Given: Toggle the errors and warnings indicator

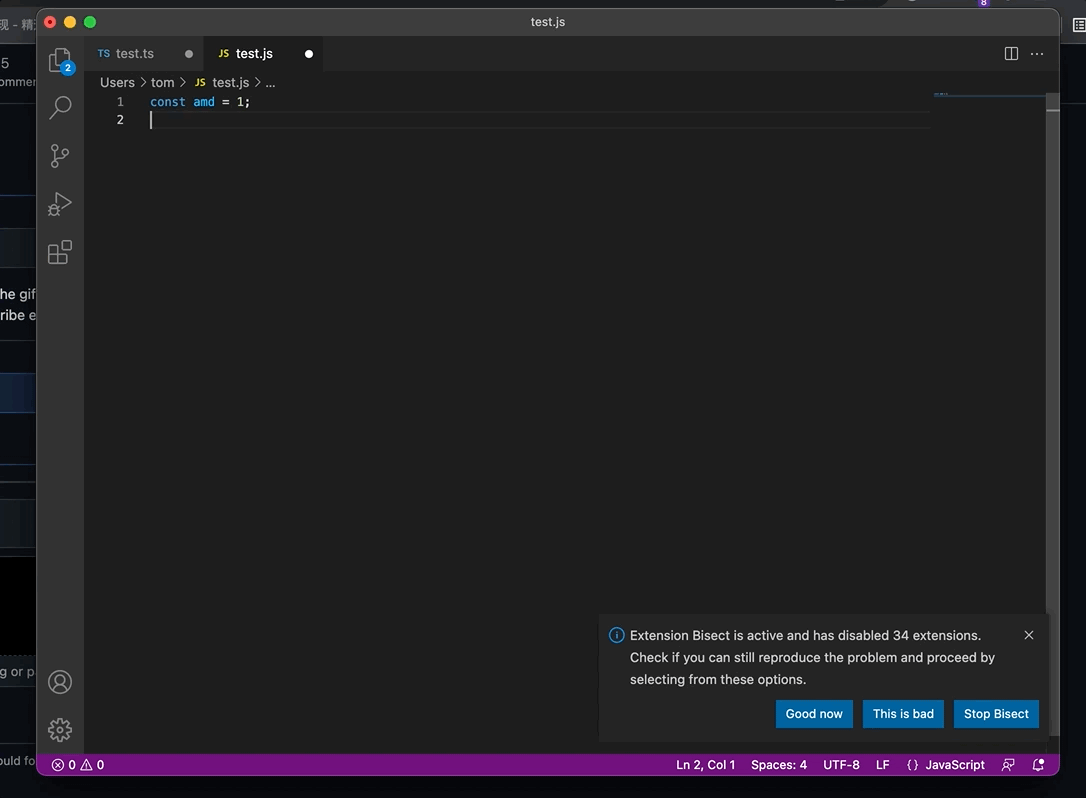Looking at the screenshot, I should click(x=77, y=764).
